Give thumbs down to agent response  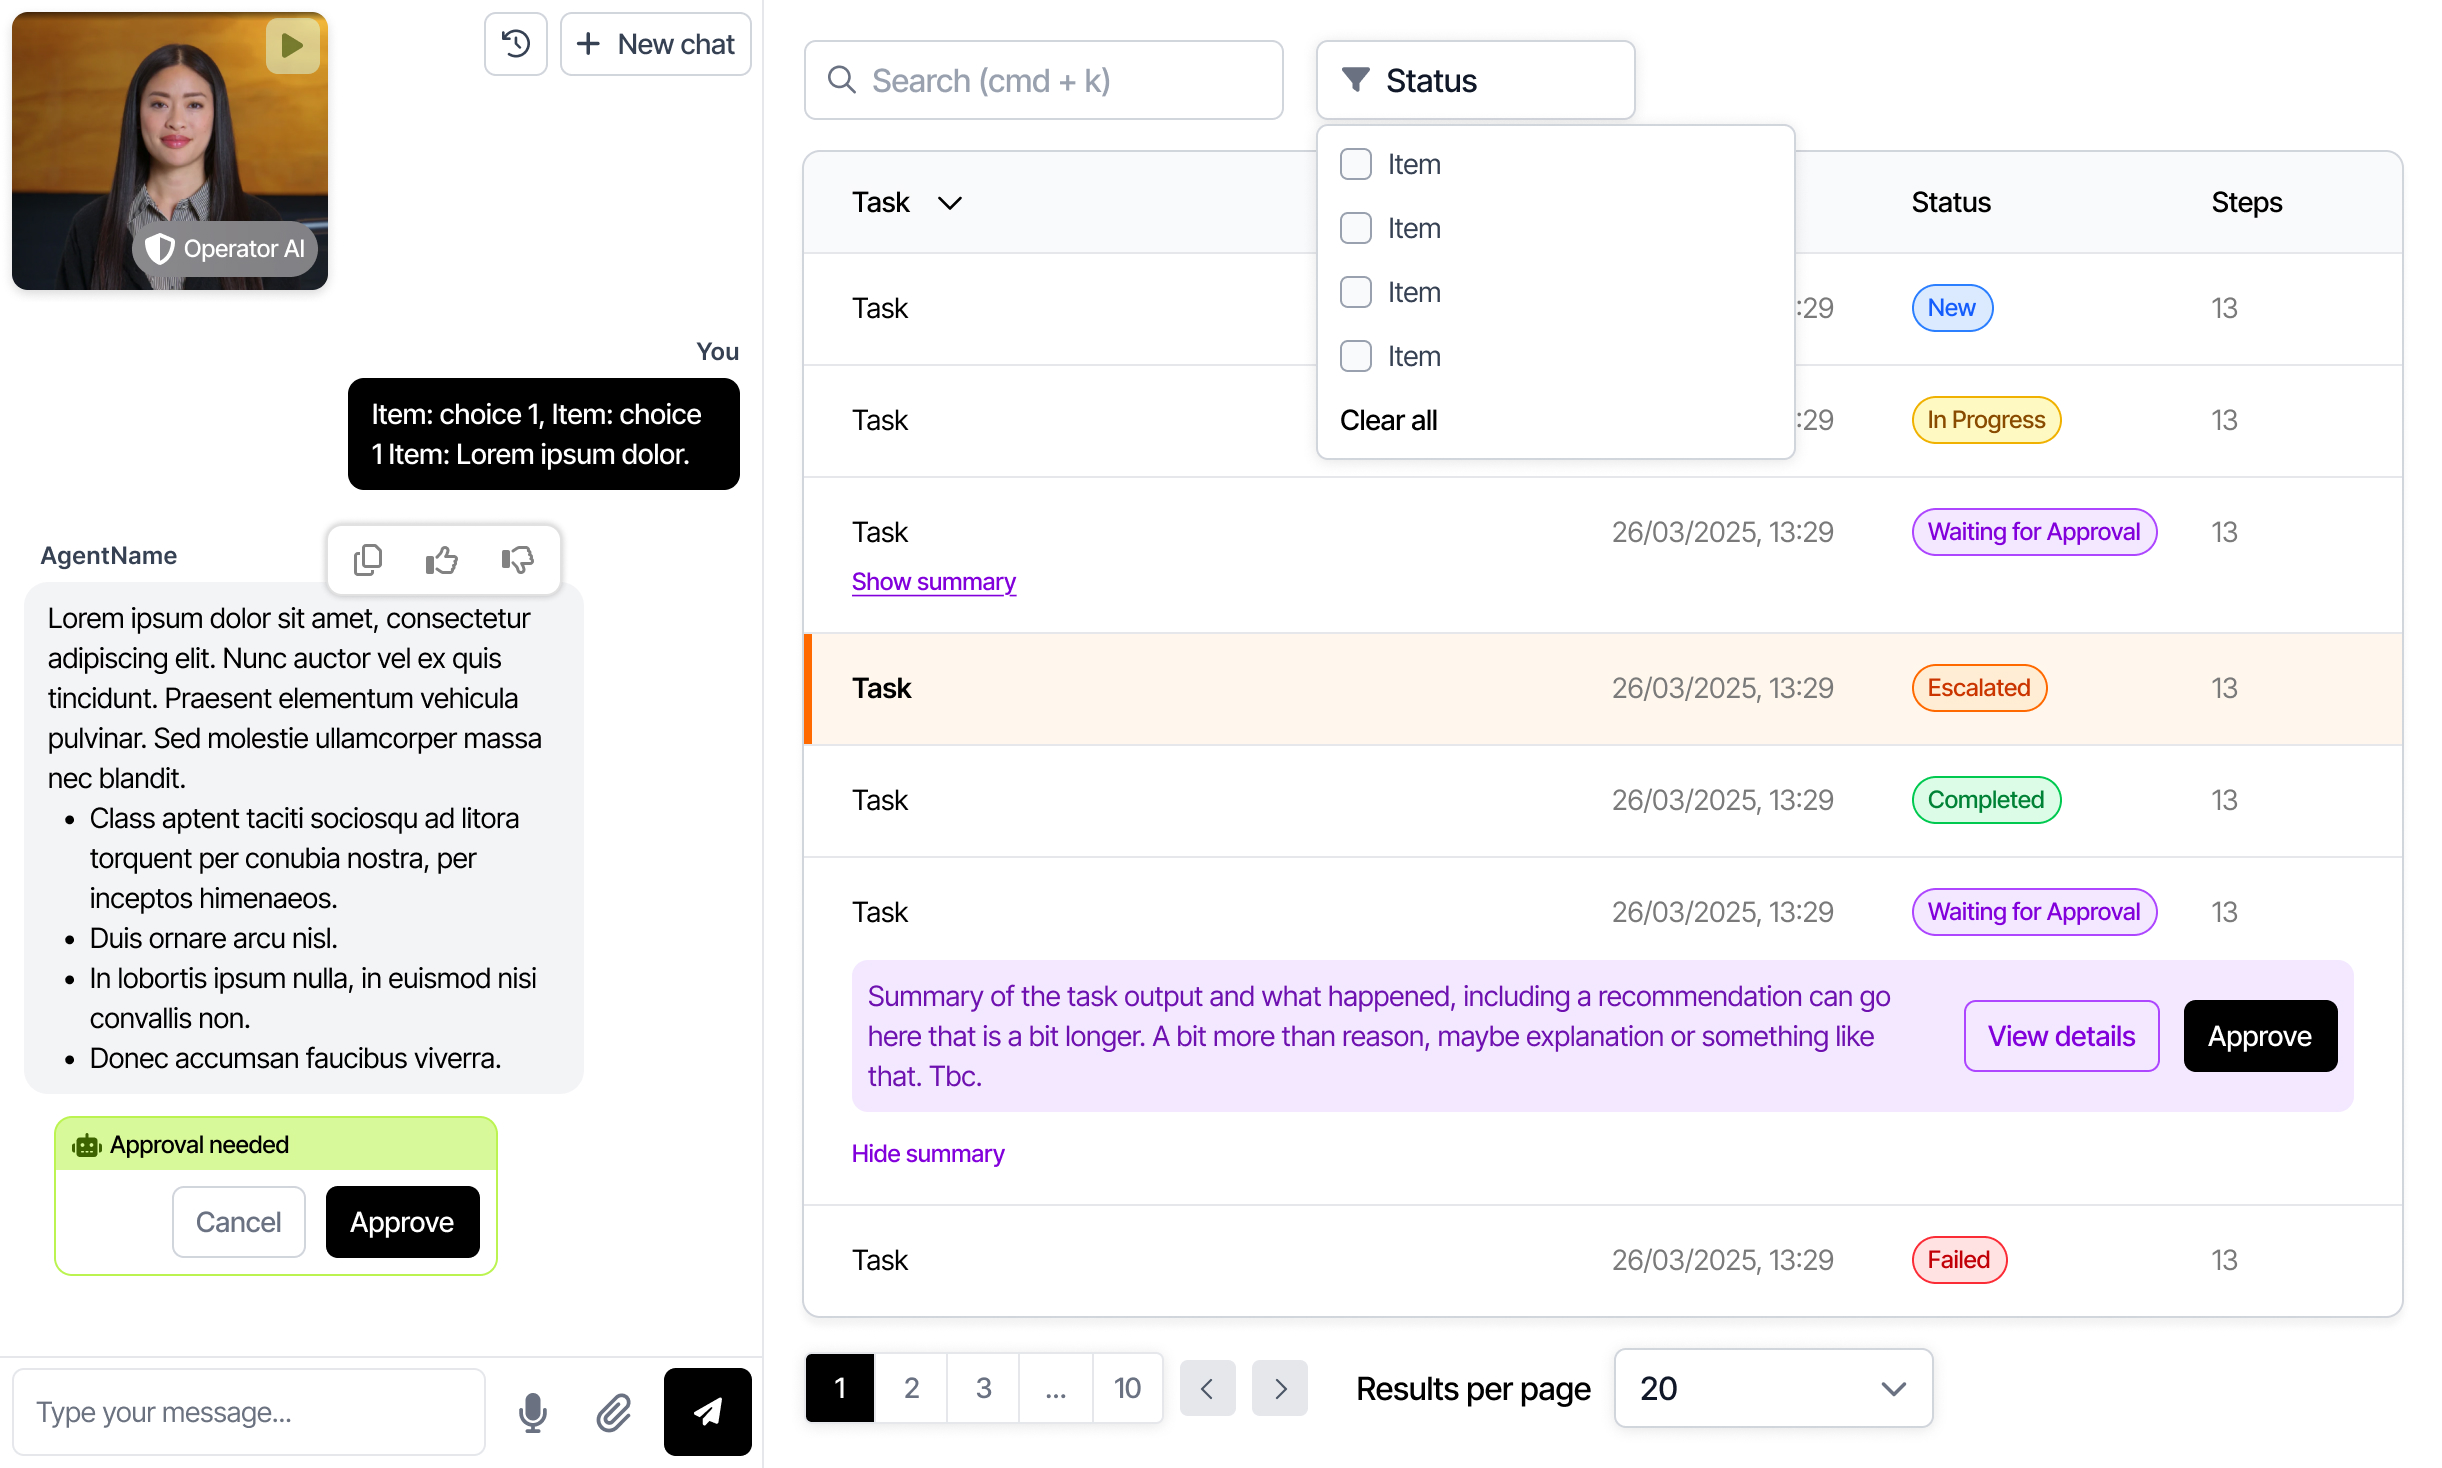click(x=517, y=560)
